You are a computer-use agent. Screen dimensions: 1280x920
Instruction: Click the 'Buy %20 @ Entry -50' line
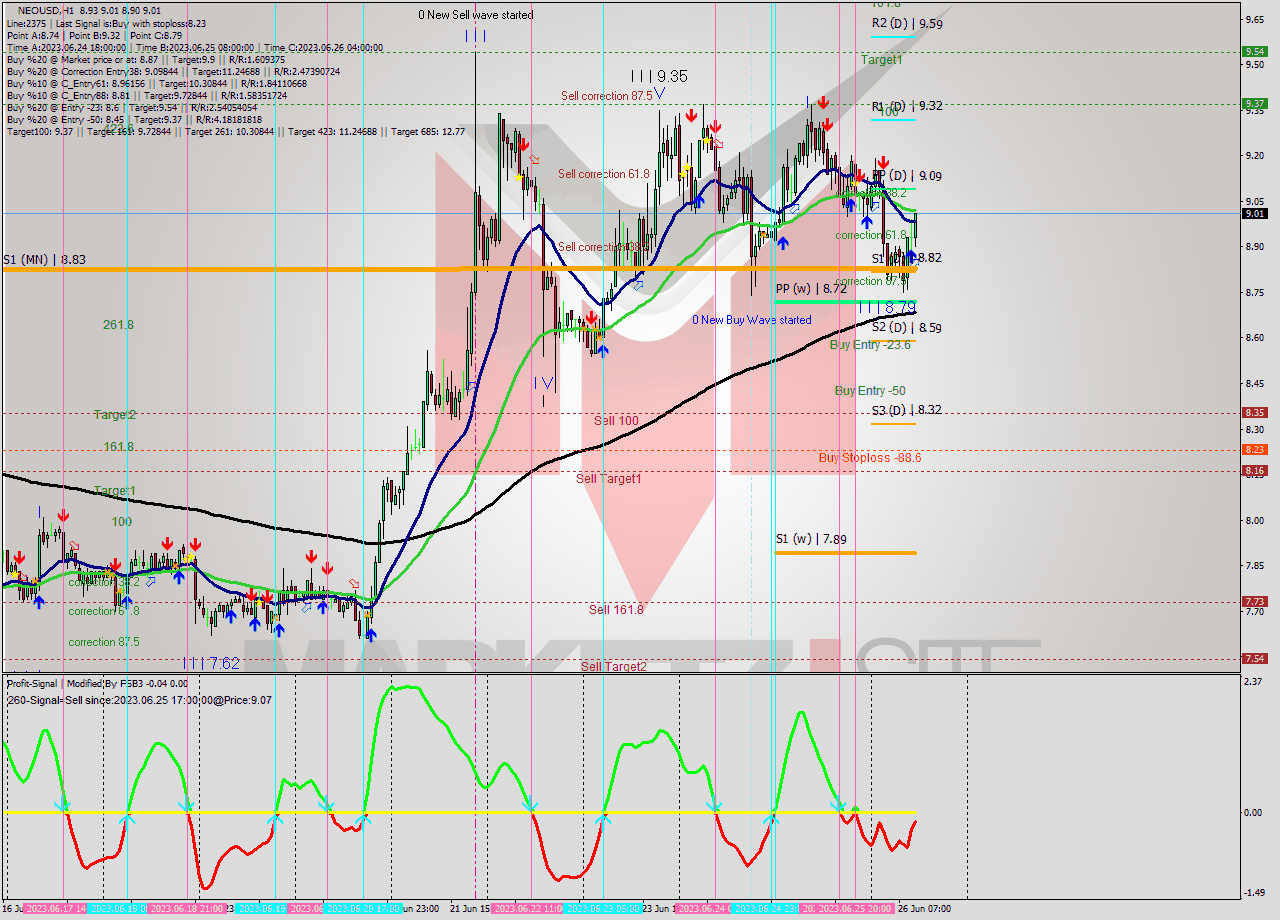[x=134, y=119]
